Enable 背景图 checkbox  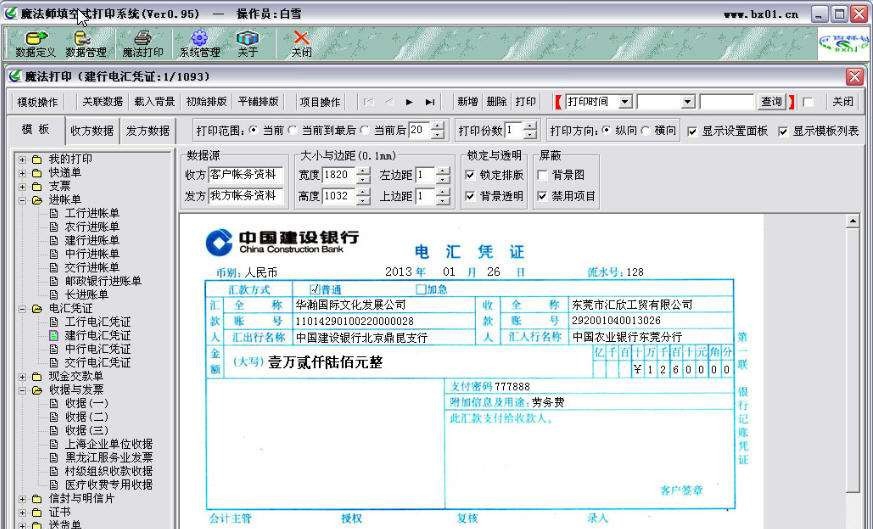point(542,175)
